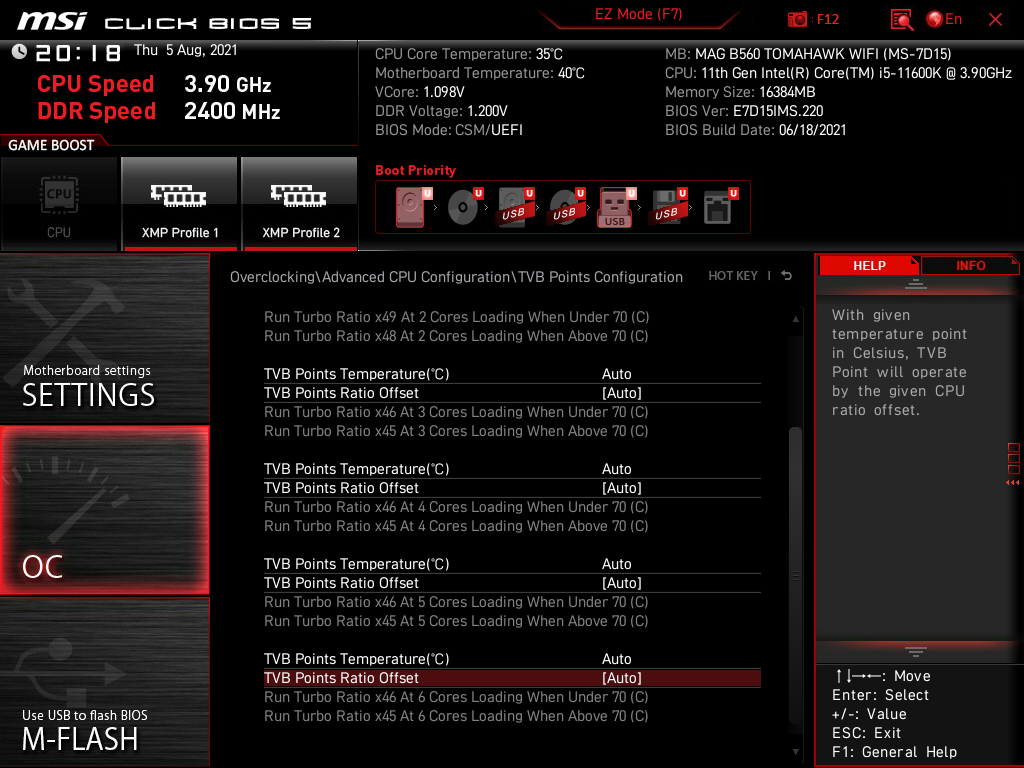Viewport: 1024px width, 768px height.
Task: Select the network boot device icon
Action: [x=720, y=207]
